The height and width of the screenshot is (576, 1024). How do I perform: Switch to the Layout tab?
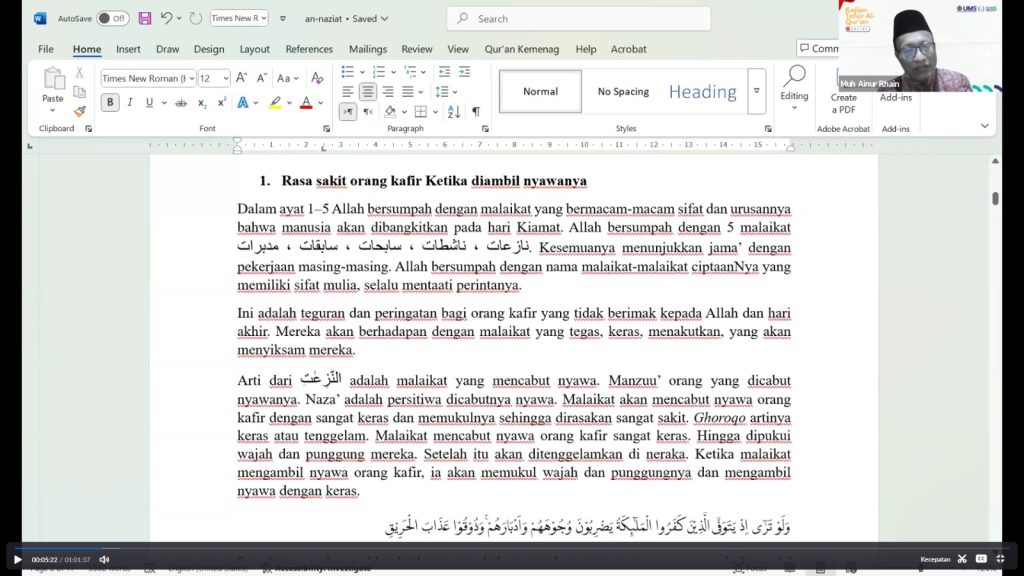(254, 49)
